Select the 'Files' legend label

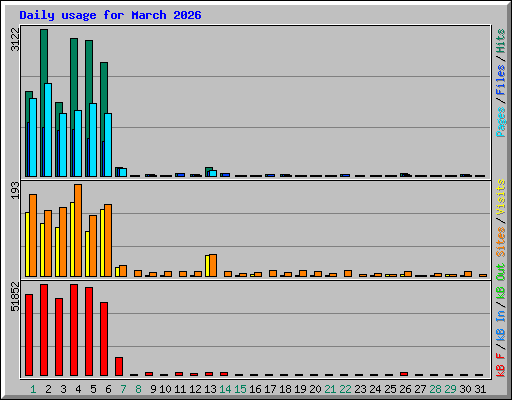500,79
